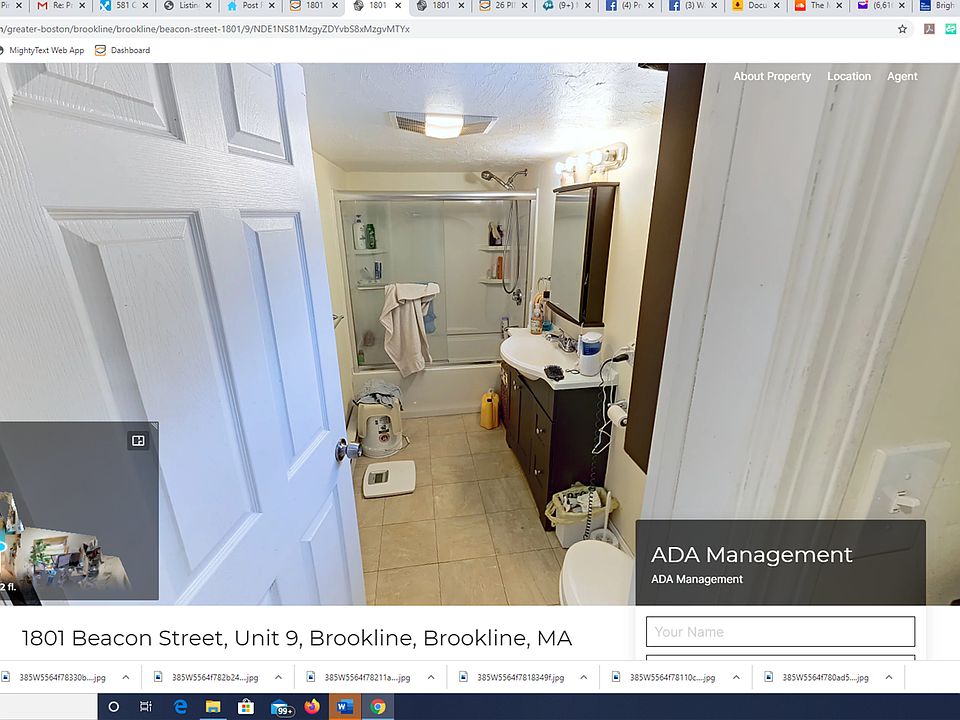This screenshot has width=960, height=720.
Task: Close the Gmail 'Re: Pr' tab
Action: tap(82, 6)
